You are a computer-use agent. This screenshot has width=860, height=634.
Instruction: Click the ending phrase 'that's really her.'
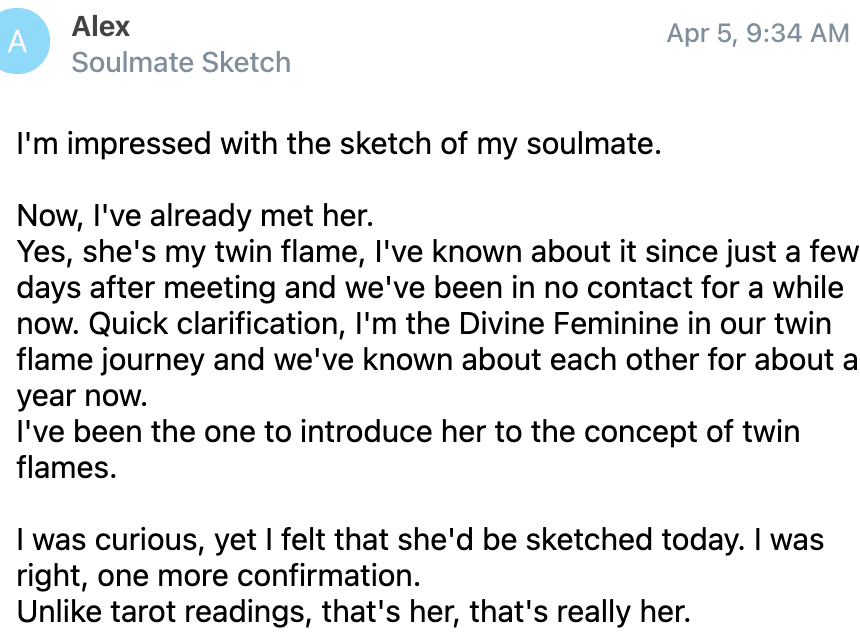pyautogui.click(x=580, y=612)
